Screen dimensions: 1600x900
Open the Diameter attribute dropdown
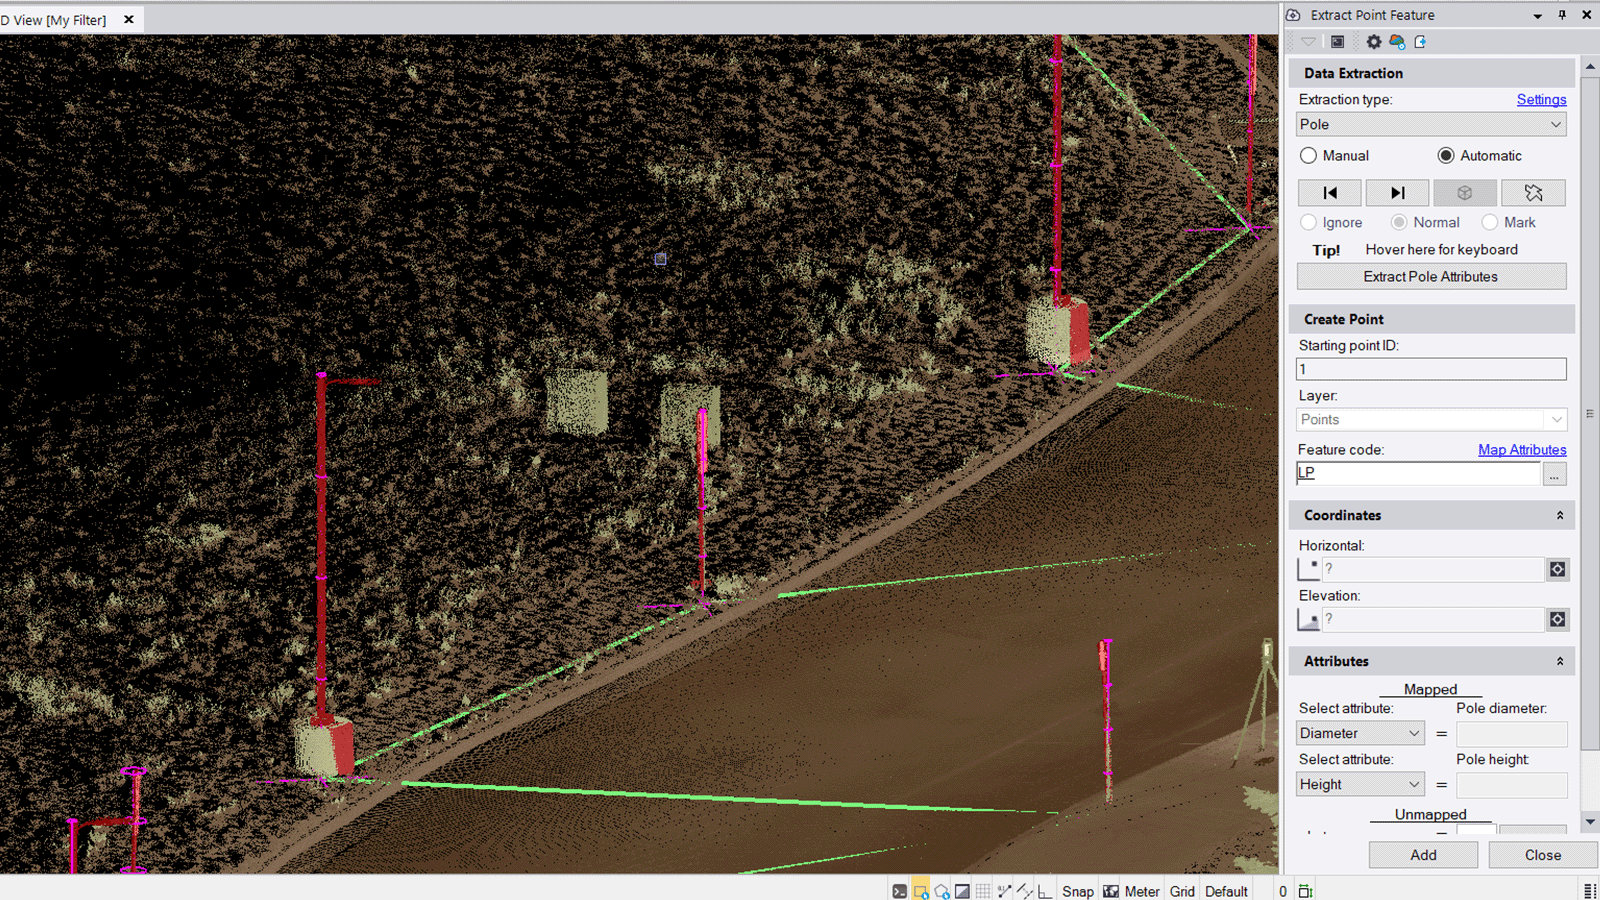[x=1360, y=733]
